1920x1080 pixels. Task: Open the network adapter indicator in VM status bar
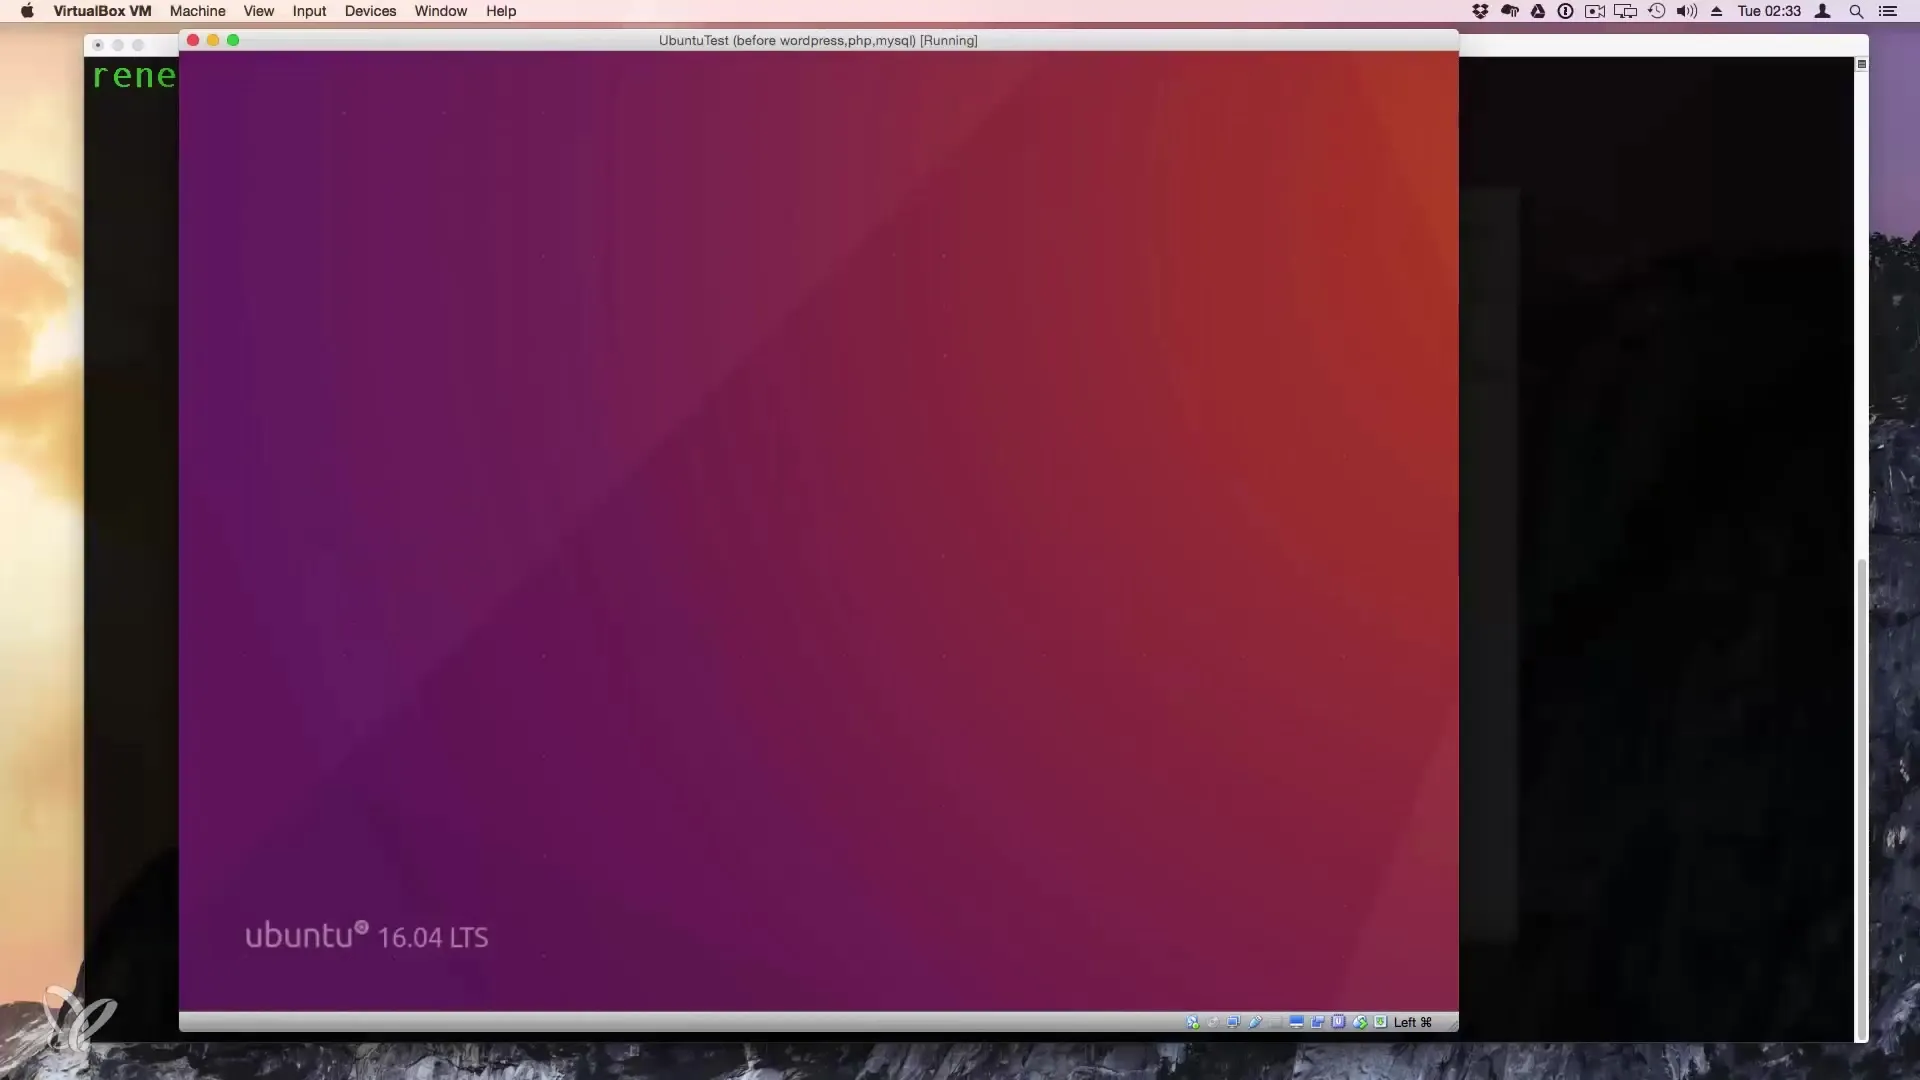(x=1234, y=1022)
